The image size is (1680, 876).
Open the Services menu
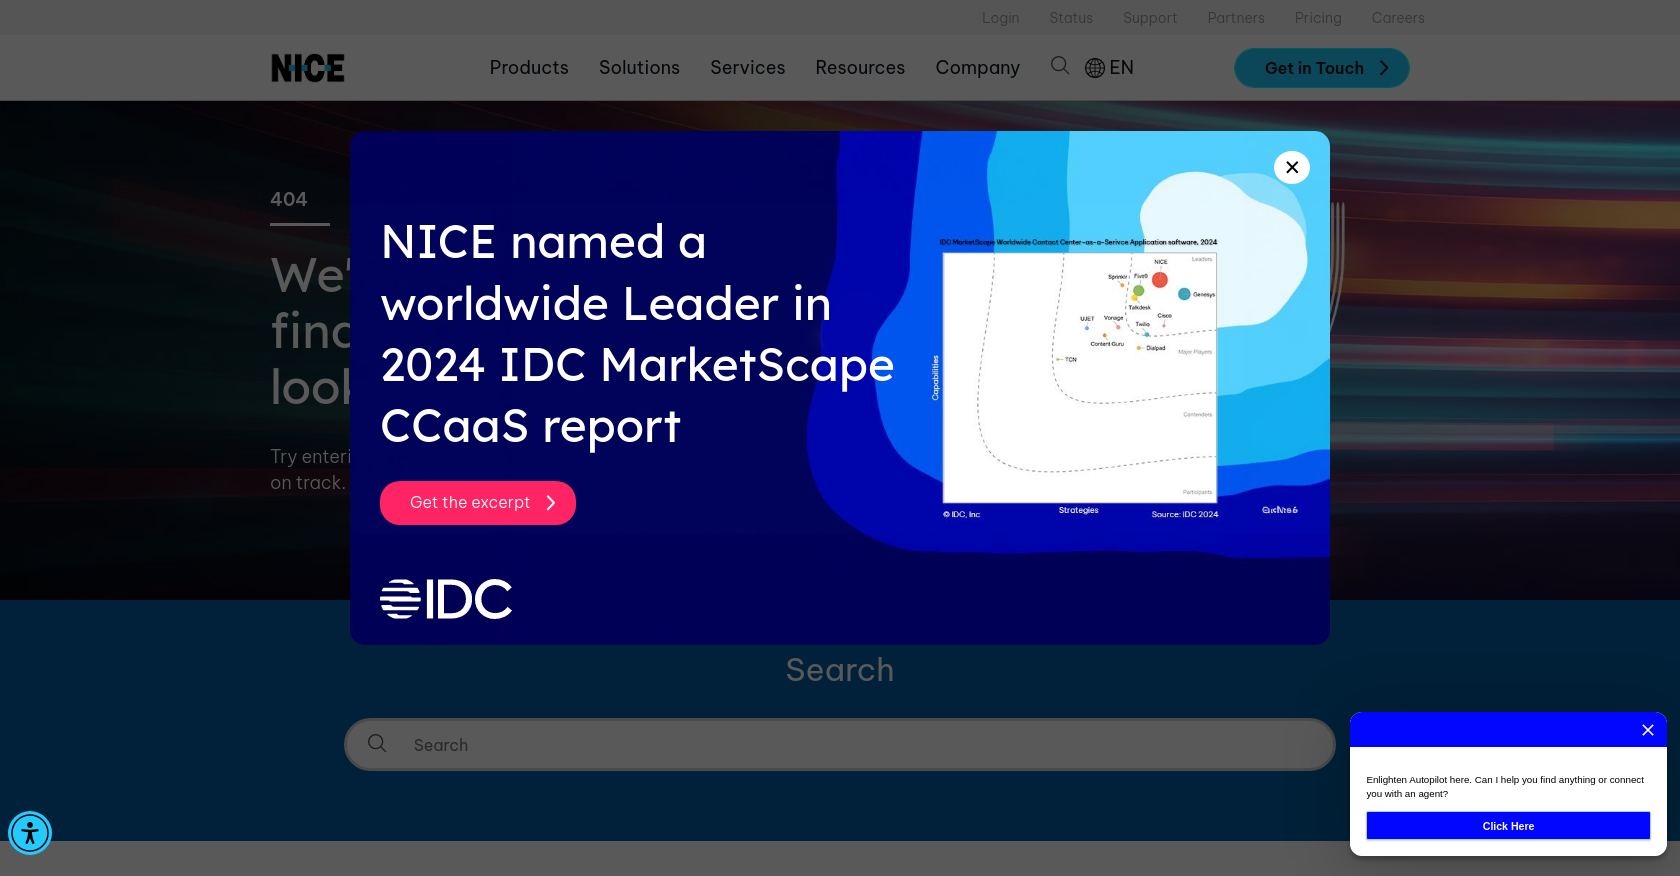(x=747, y=68)
